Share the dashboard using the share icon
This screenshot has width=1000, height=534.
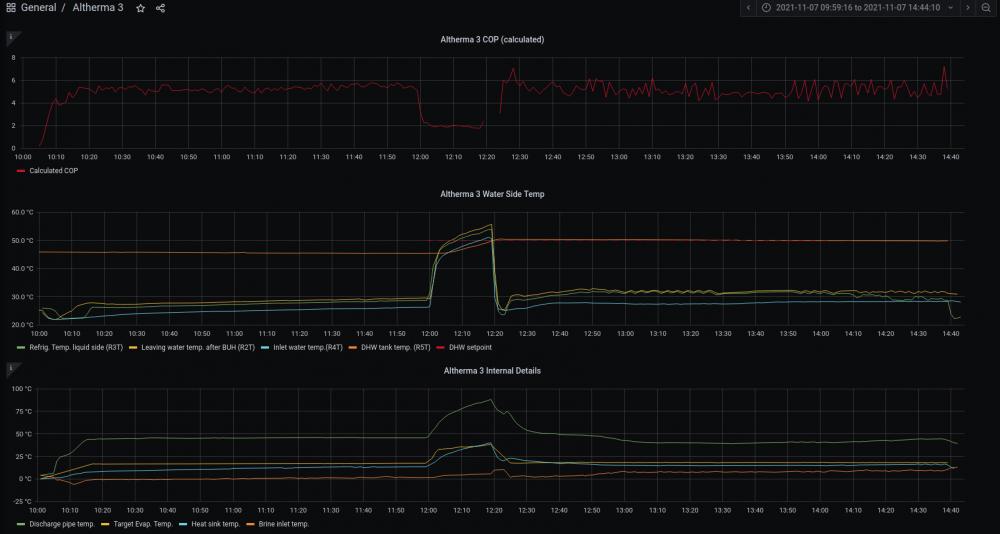[x=161, y=8]
